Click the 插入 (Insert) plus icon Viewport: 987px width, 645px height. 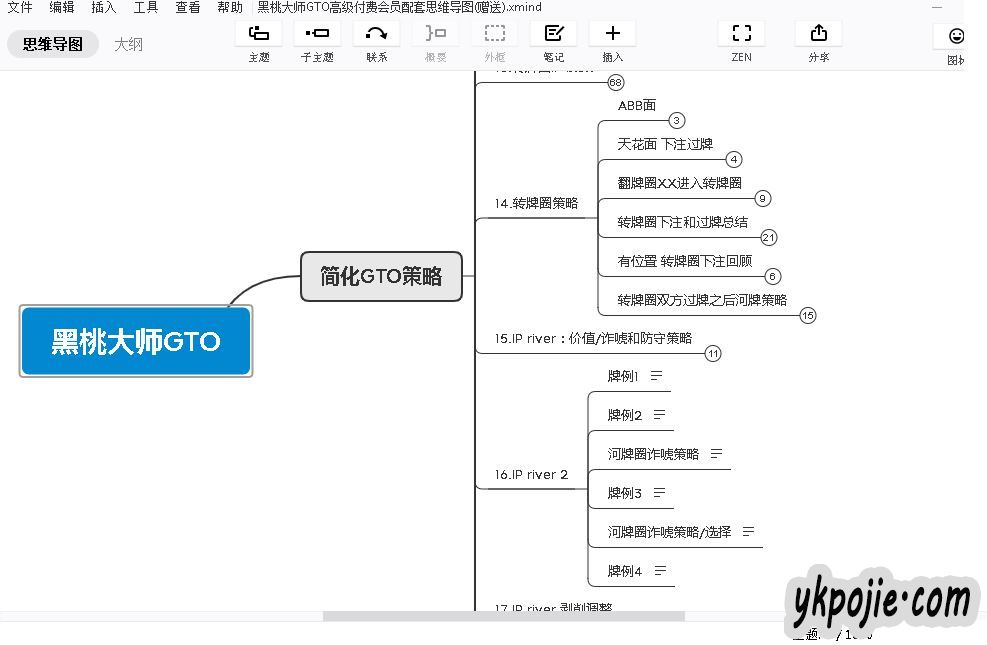tap(612, 34)
